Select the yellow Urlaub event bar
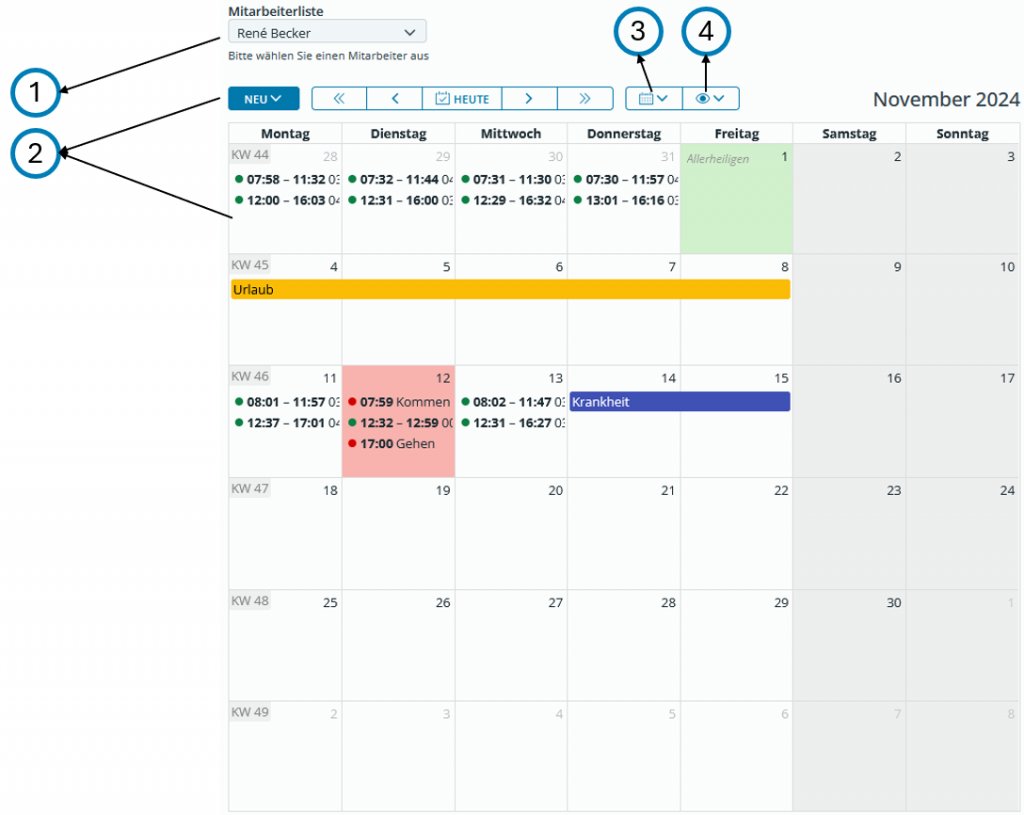1024x815 pixels. click(510, 289)
